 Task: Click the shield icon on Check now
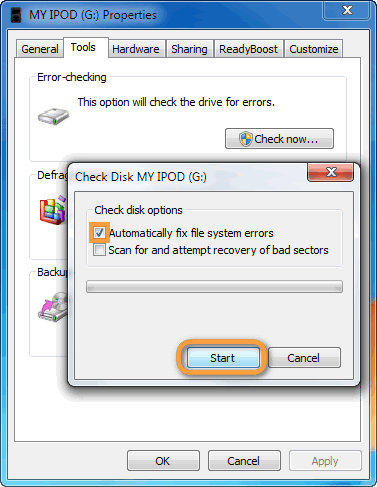246,139
